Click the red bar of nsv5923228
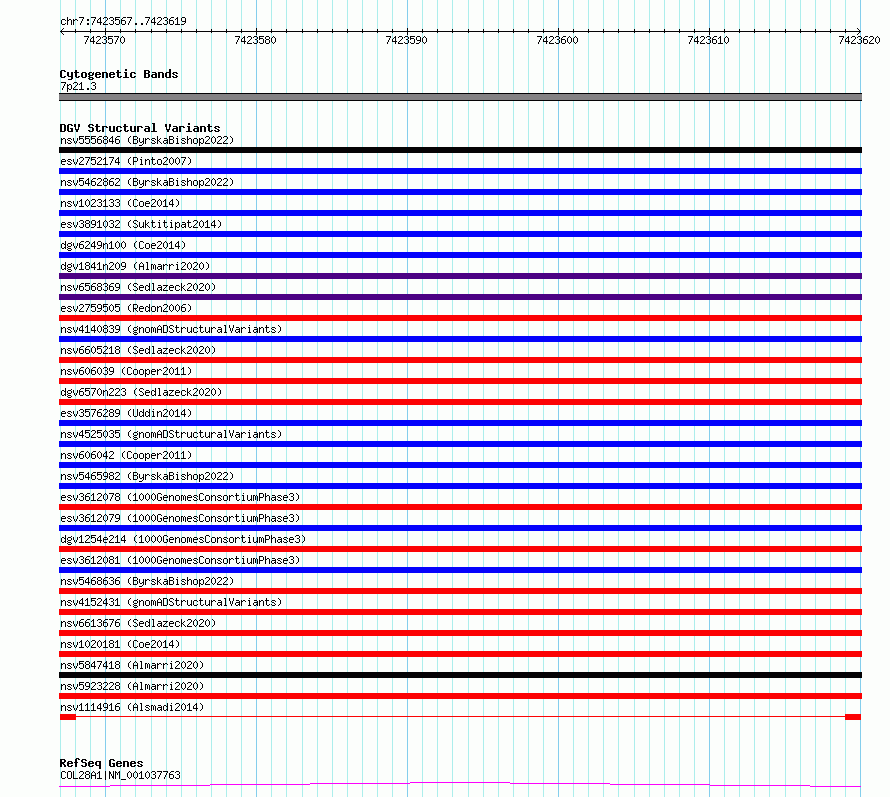Image resolution: width=890 pixels, height=797 pixels. (x=460, y=696)
